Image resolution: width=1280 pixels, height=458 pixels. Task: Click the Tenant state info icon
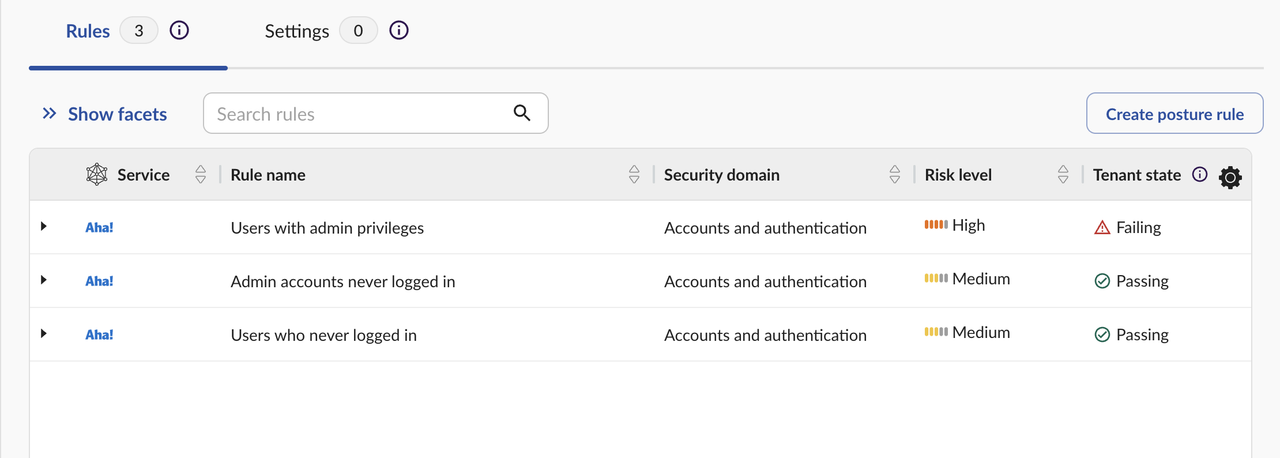click(1200, 174)
